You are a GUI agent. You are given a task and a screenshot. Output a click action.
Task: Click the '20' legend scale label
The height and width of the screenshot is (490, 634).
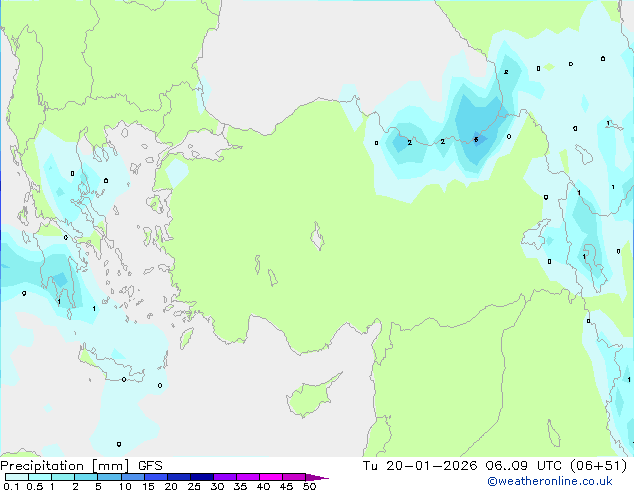[x=171, y=486]
